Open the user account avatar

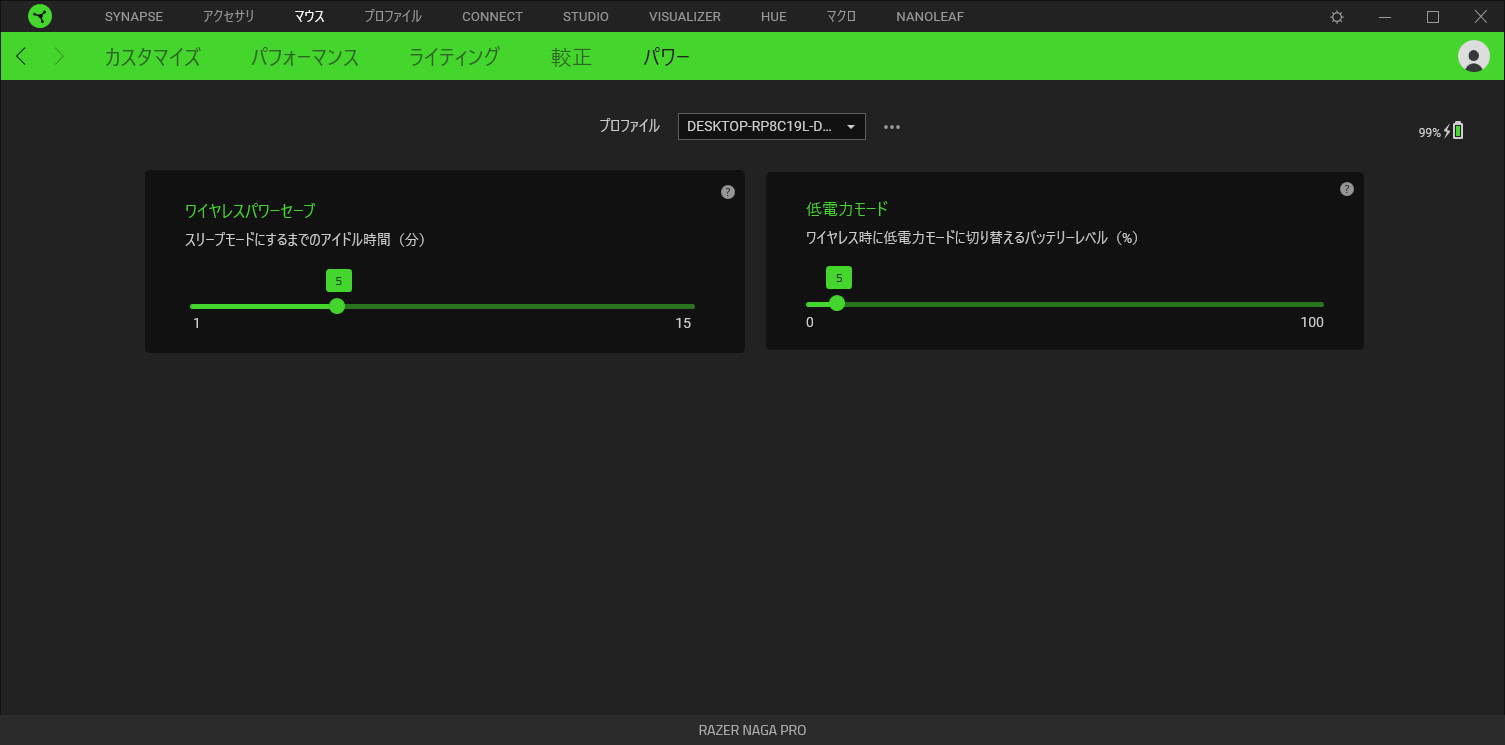(1473, 56)
